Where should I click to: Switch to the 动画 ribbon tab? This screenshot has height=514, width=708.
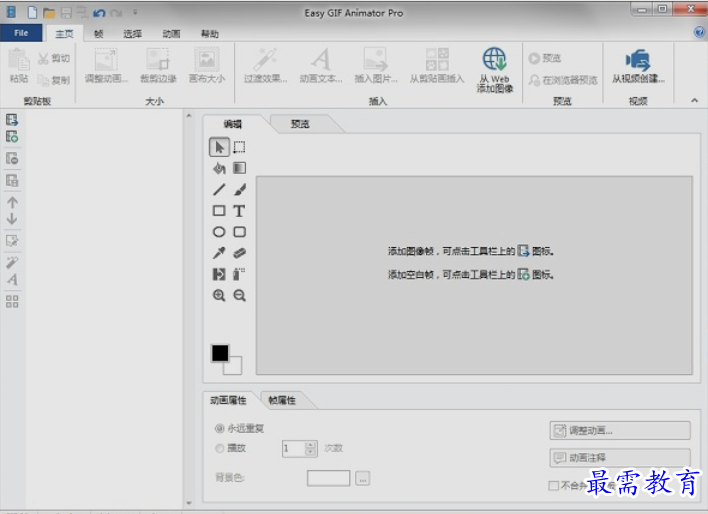point(171,34)
